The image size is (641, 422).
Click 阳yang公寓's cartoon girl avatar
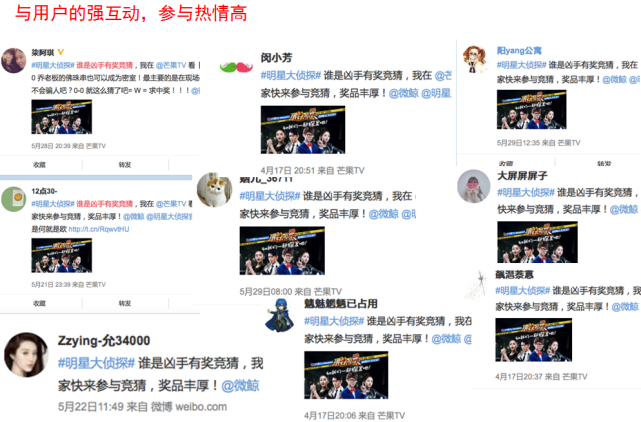point(475,59)
